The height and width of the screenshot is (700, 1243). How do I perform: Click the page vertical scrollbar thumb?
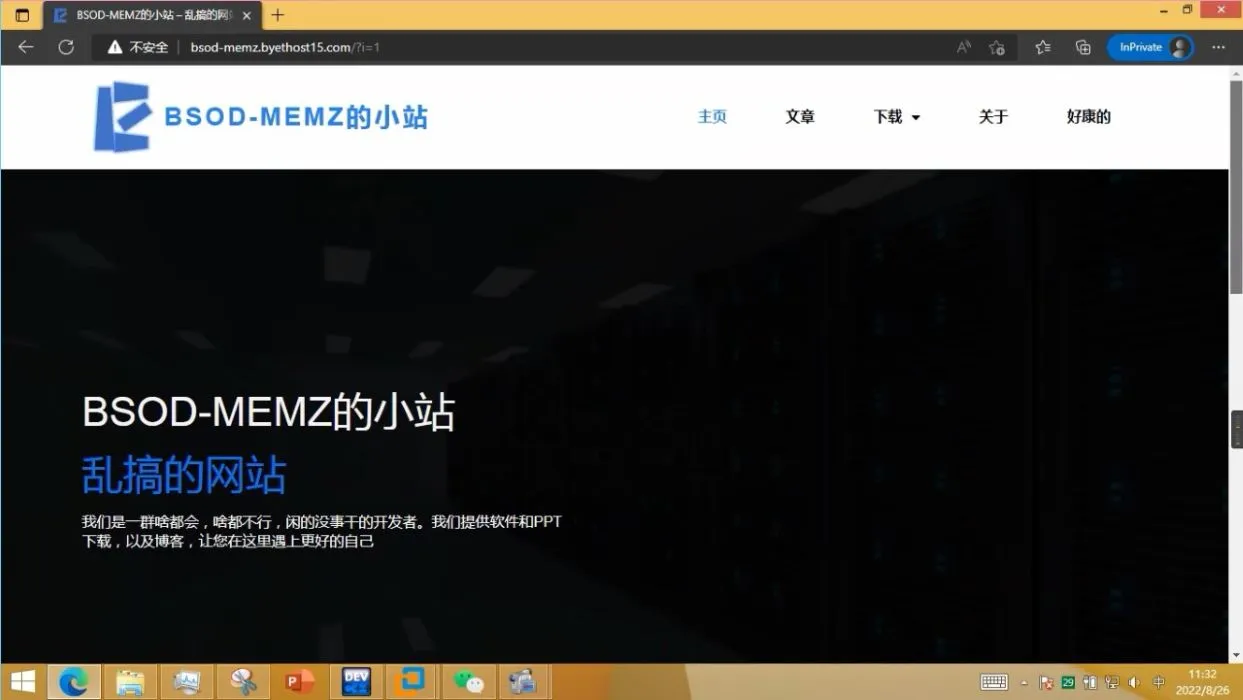click(1236, 189)
